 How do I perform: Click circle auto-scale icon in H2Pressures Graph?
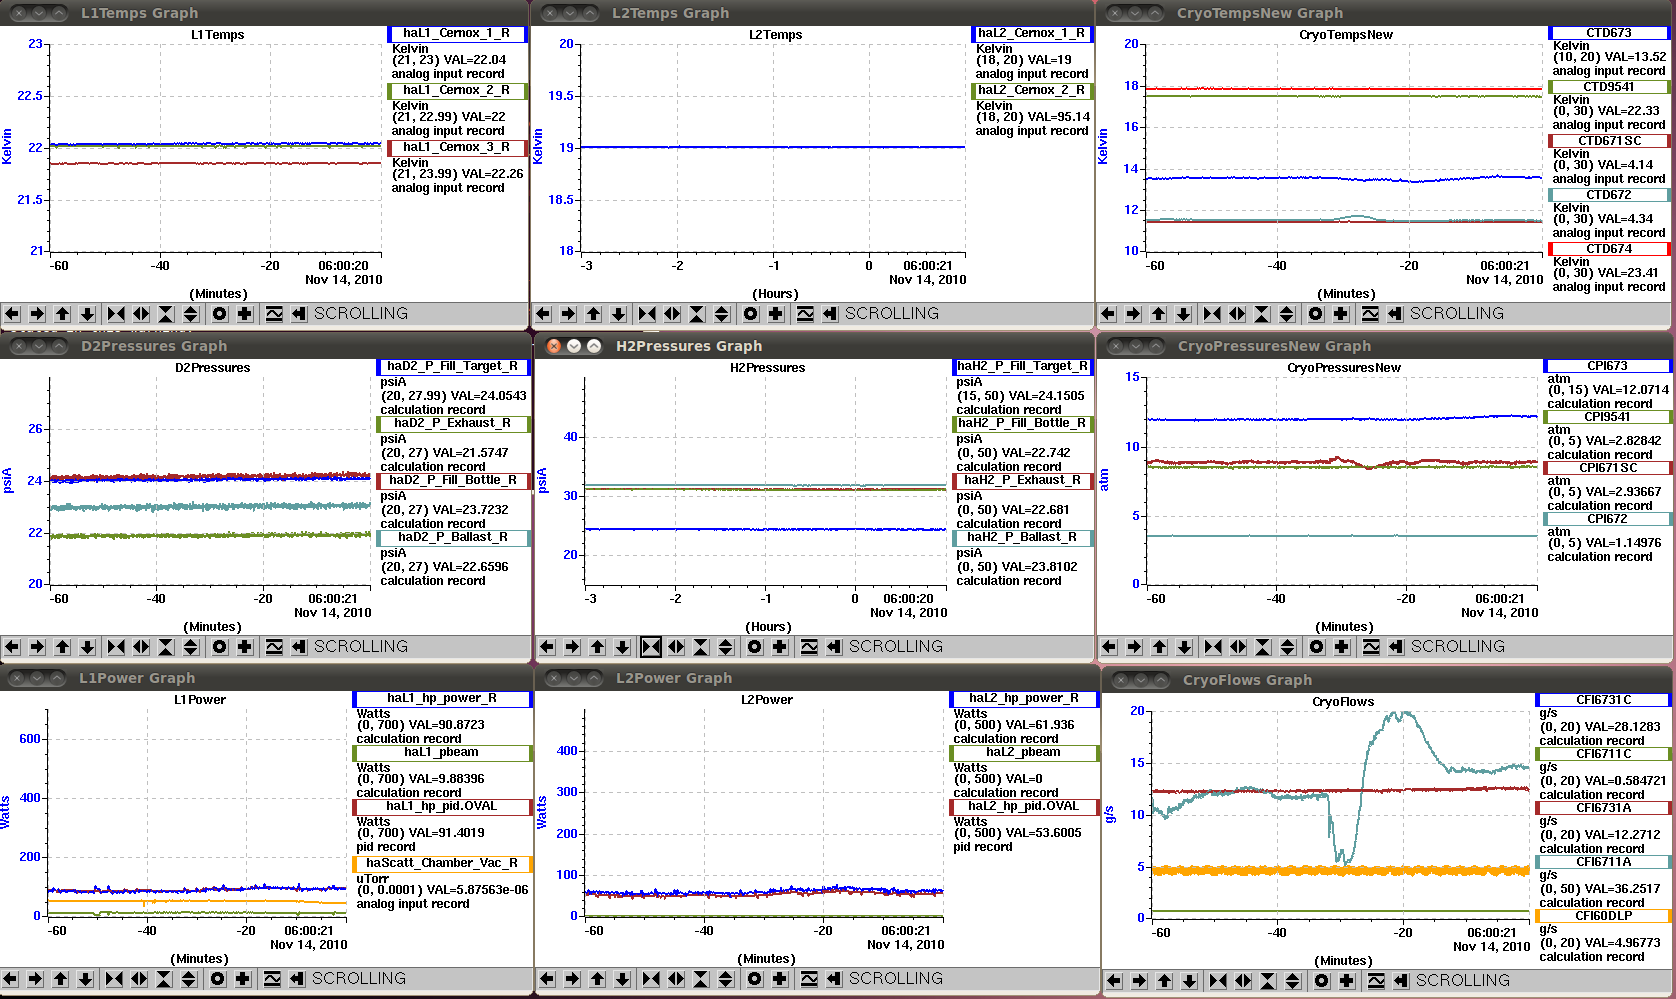(755, 647)
